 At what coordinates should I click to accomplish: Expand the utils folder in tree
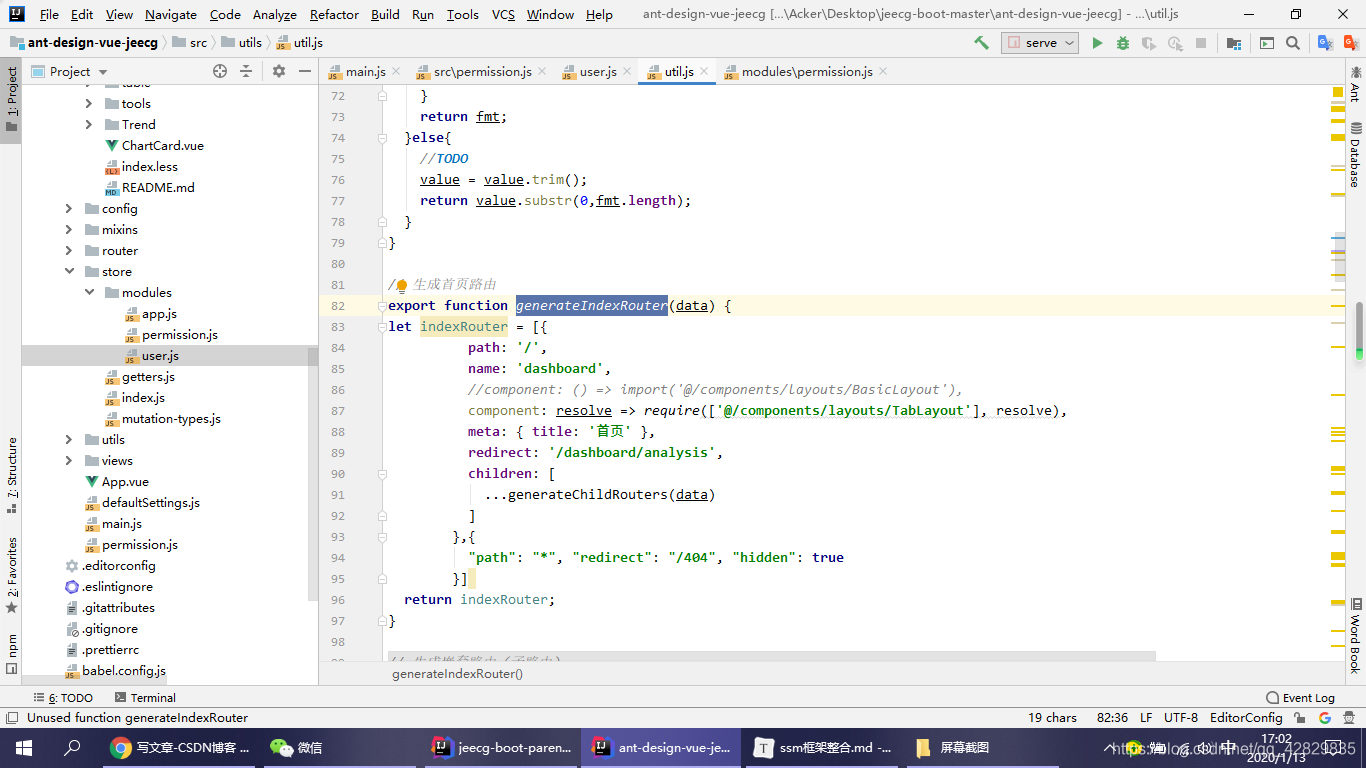pyautogui.click(x=69, y=439)
